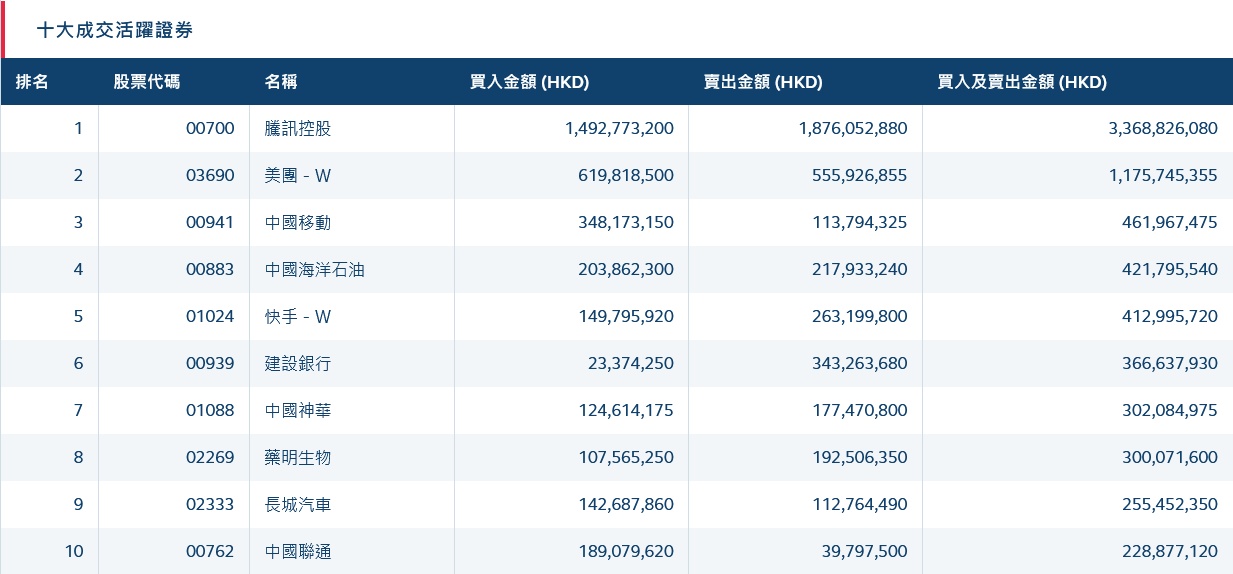Click the 買入金額 (HKD) column header

coord(529,82)
